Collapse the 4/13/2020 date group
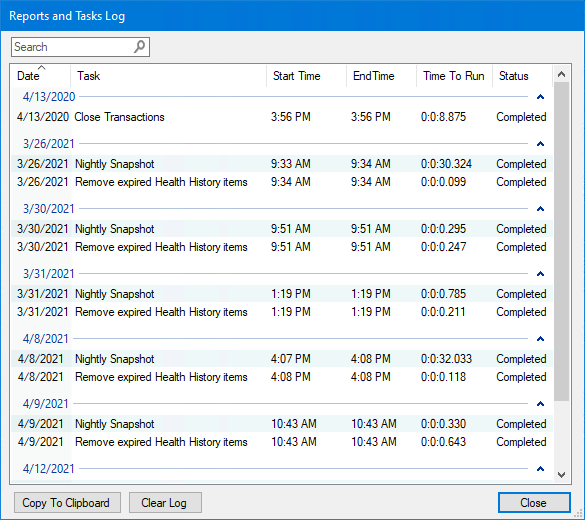 pyautogui.click(x=540, y=97)
